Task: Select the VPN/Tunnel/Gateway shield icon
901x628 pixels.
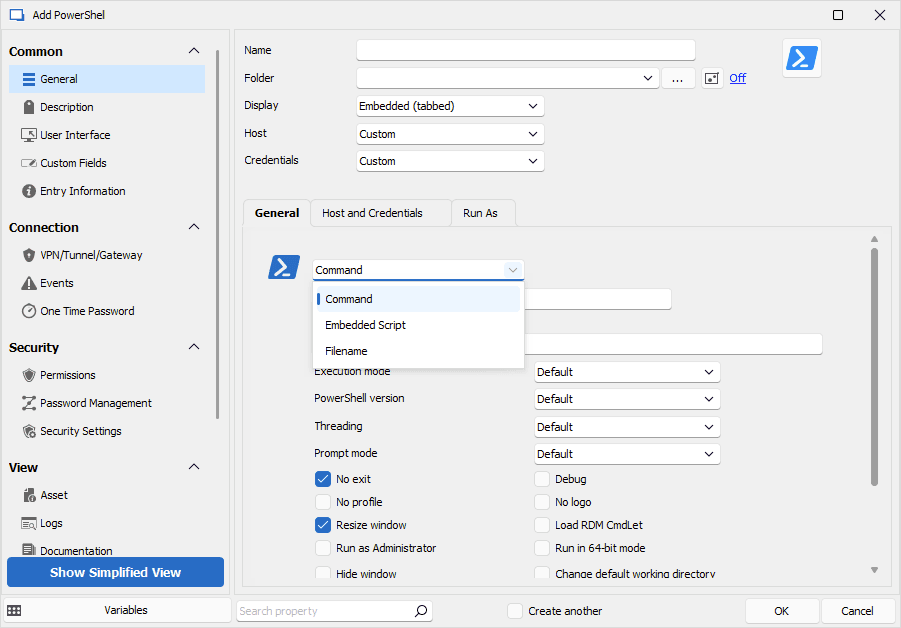Action: click(29, 255)
